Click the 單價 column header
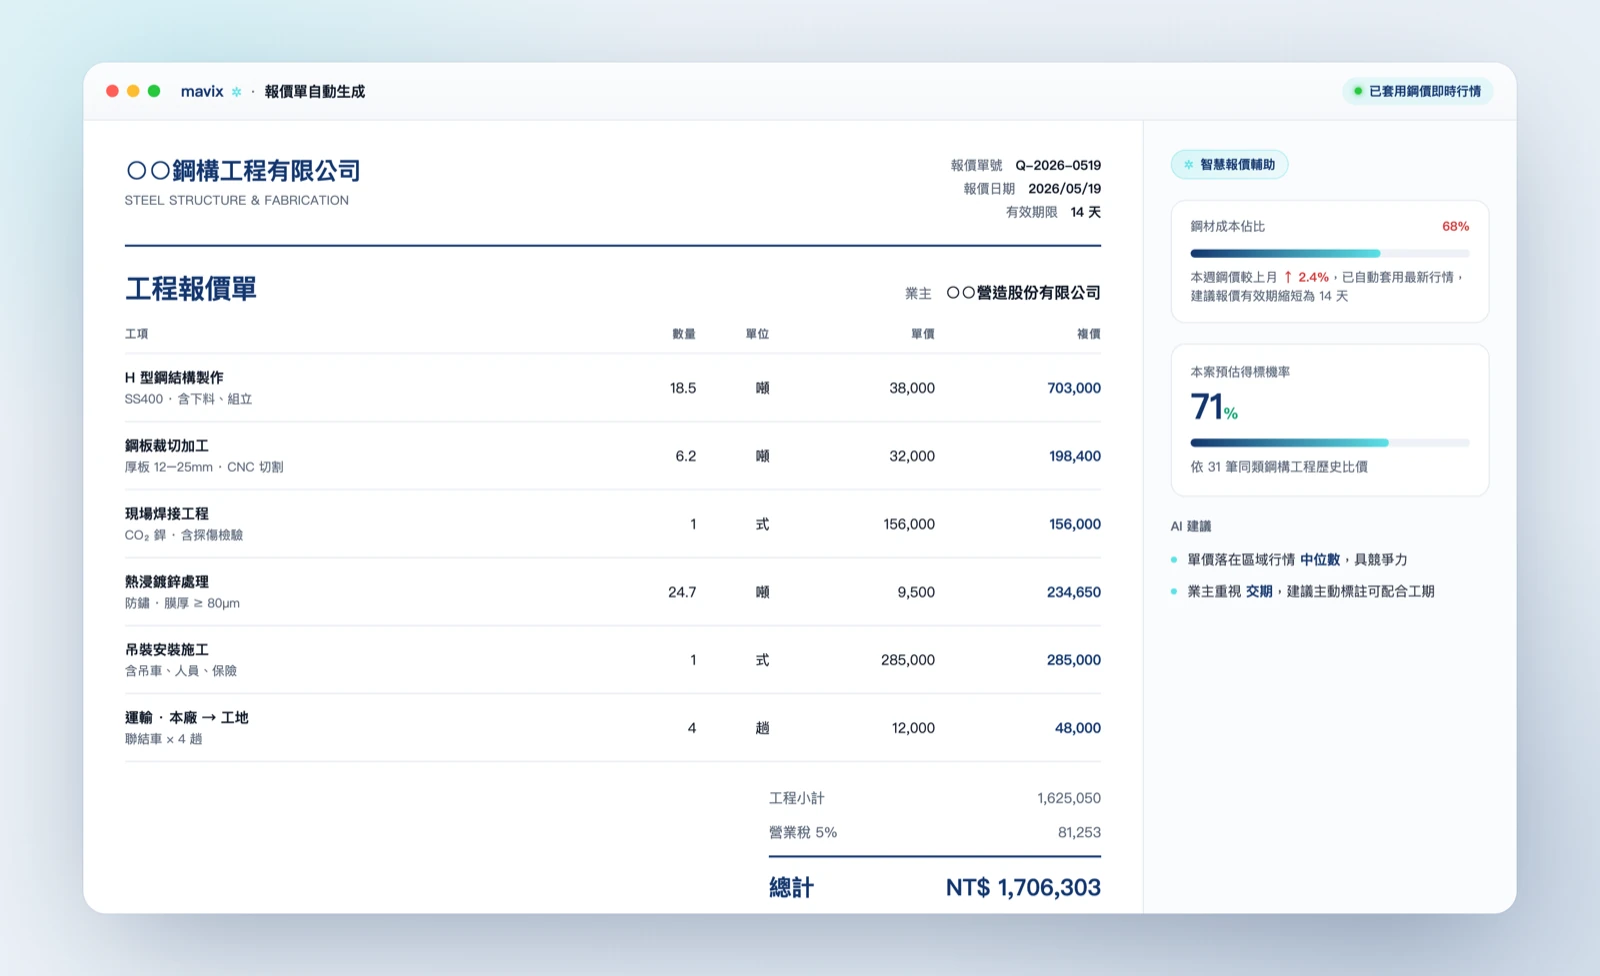Image resolution: width=1600 pixels, height=976 pixels. pyautogui.click(x=923, y=334)
